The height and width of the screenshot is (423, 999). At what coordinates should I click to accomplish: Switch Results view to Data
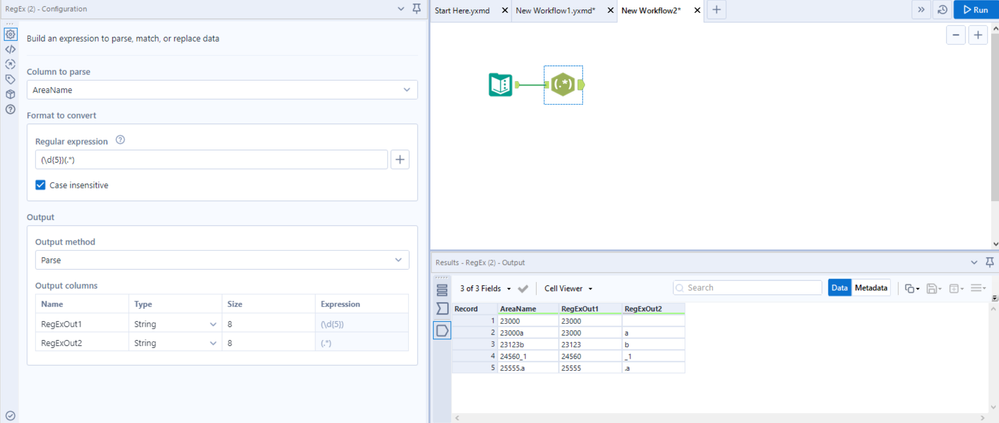pyautogui.click(x=839, y=288)
